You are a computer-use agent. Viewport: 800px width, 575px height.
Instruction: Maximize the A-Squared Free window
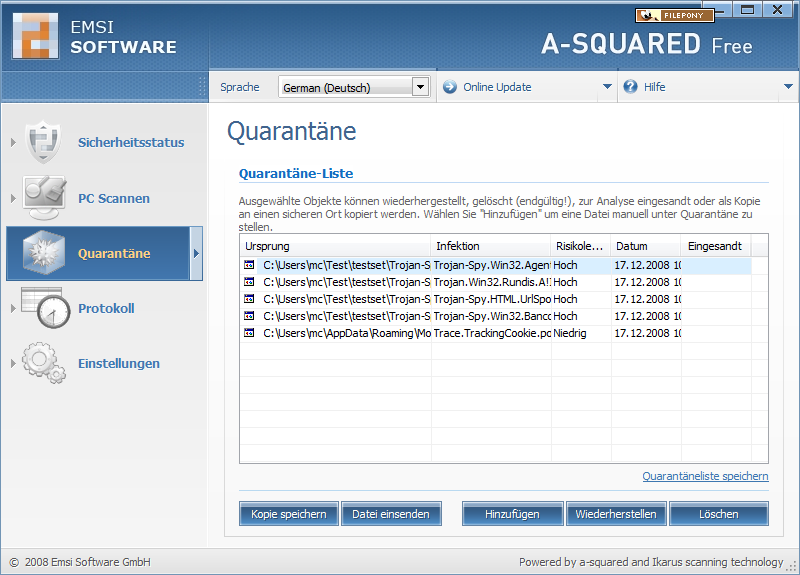pos(747,10)
